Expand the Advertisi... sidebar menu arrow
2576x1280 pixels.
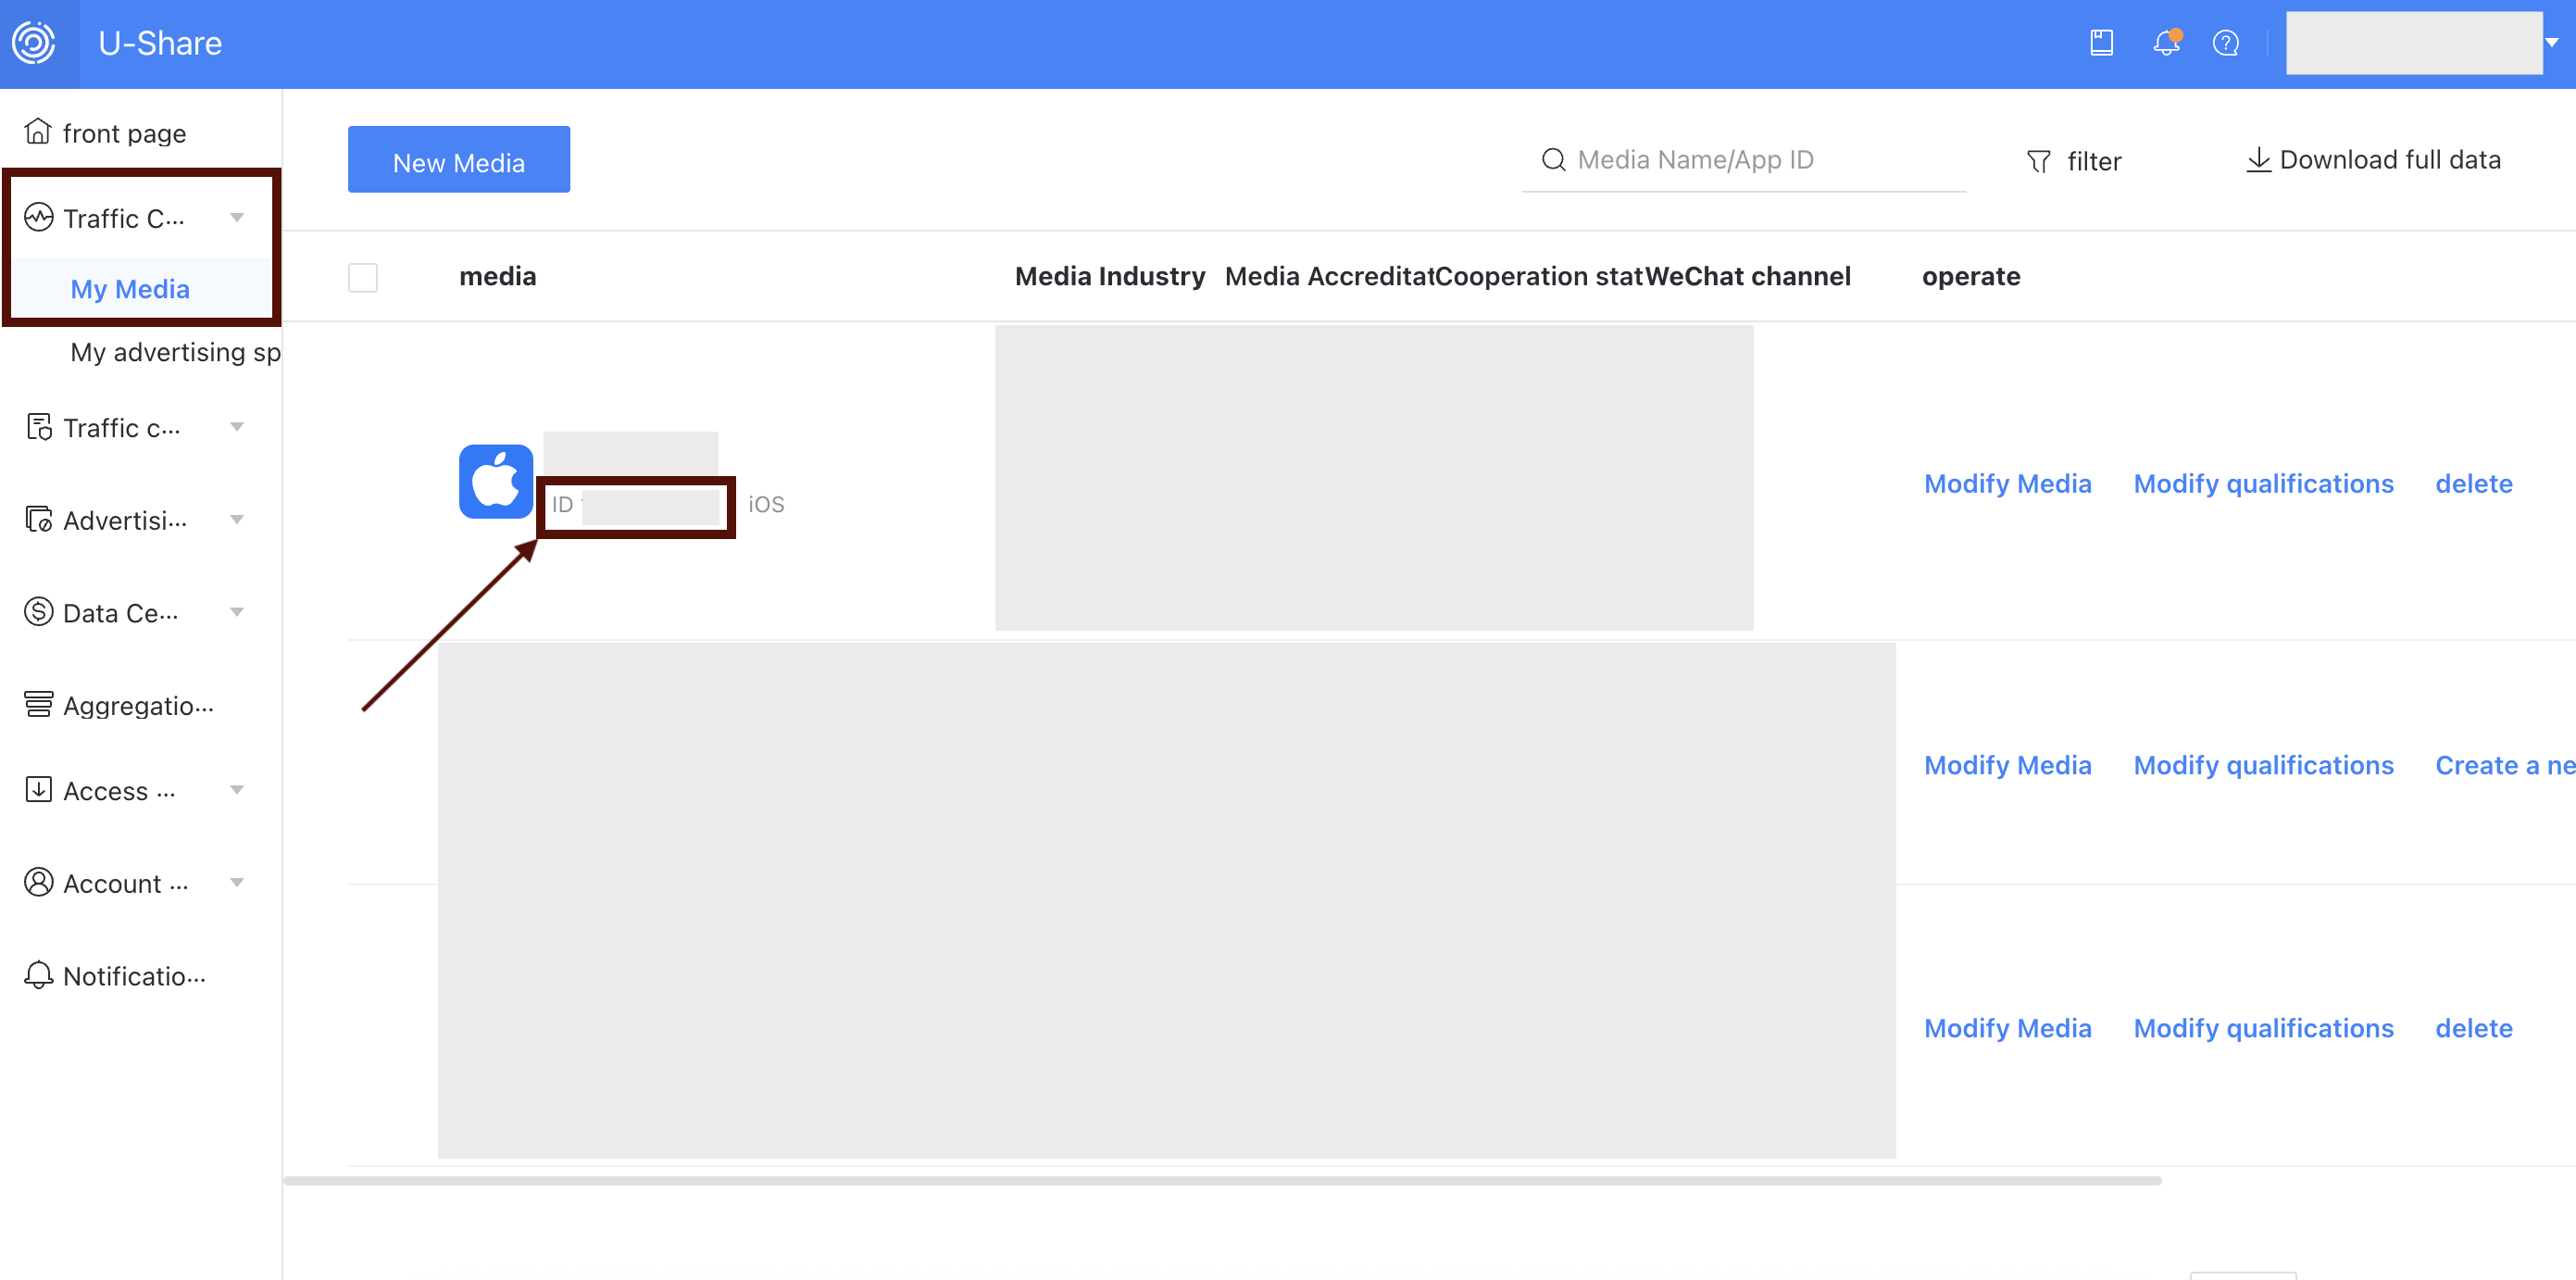pyautogui.click(x=237, y=520)
